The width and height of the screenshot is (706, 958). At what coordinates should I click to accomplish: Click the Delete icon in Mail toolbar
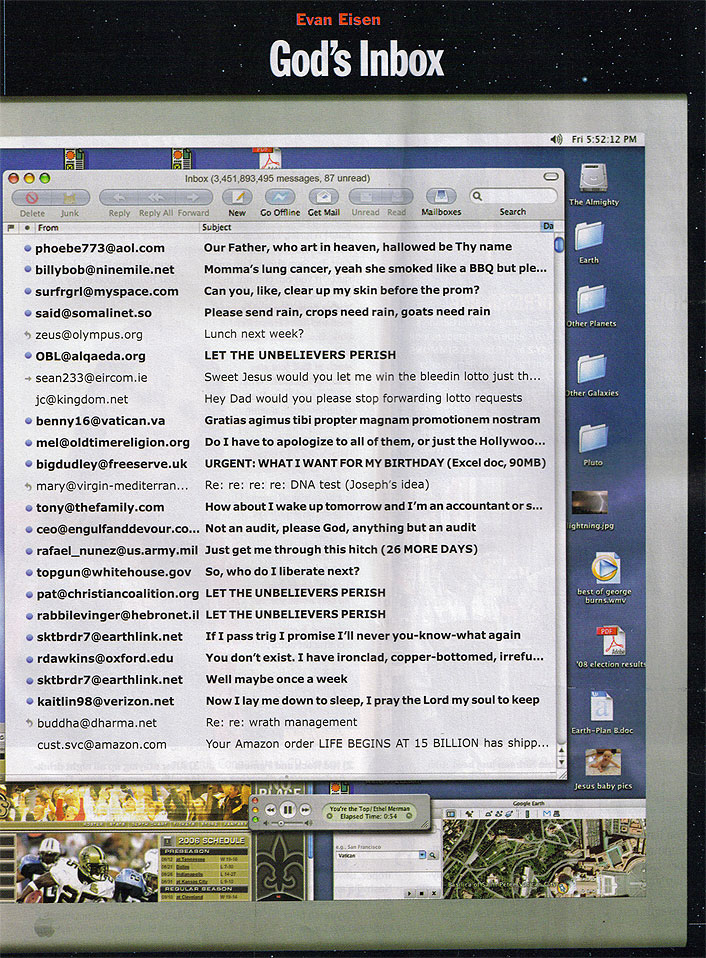point(32,197)
